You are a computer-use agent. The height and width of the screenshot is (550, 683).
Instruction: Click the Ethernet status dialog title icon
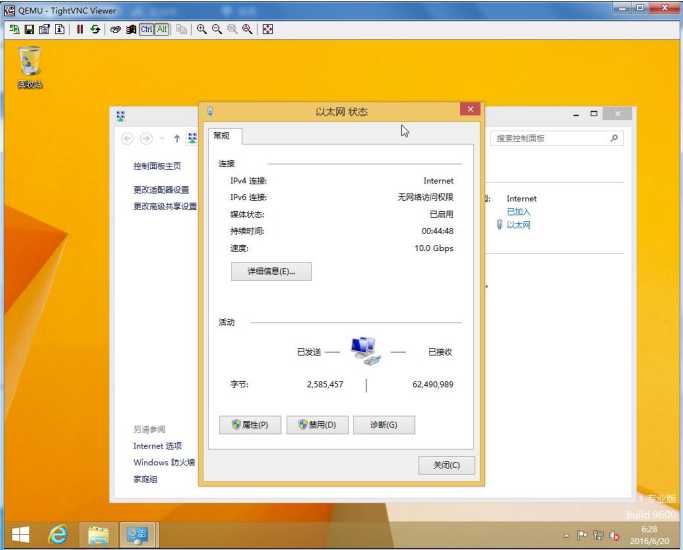(x=210, y=111)
